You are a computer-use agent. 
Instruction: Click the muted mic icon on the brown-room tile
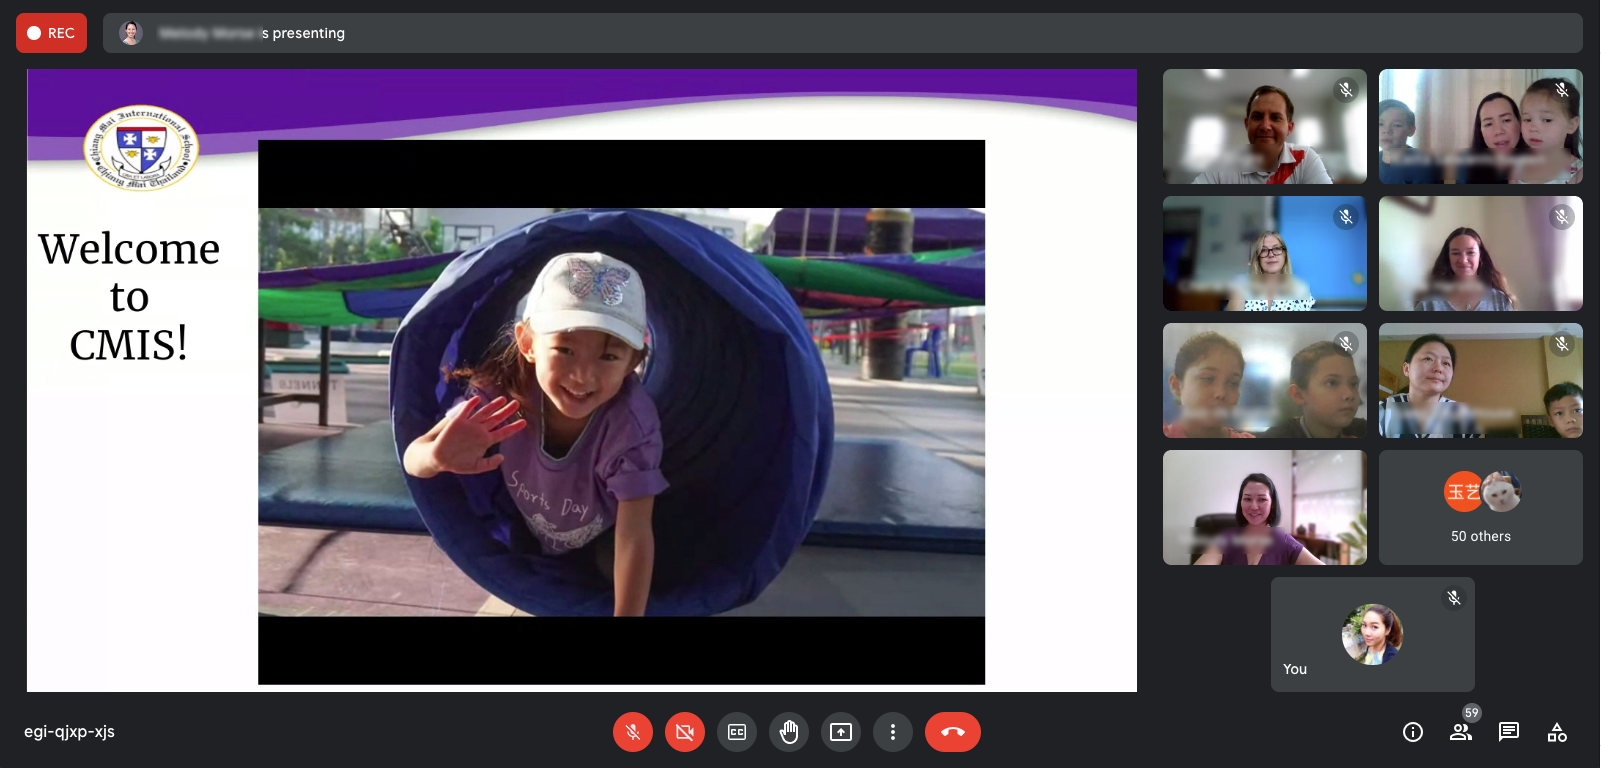(x=1562, y=344)
